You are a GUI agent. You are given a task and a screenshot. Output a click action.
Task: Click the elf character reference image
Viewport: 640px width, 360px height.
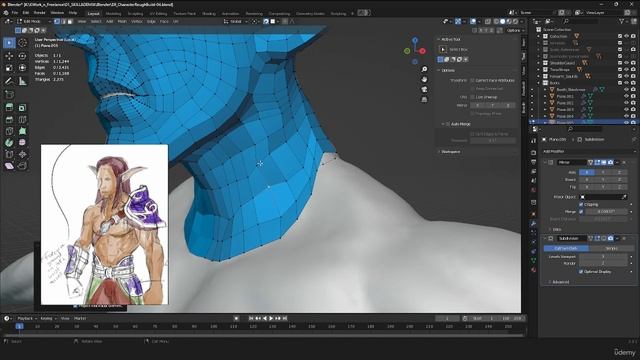[x=104, y=224]
